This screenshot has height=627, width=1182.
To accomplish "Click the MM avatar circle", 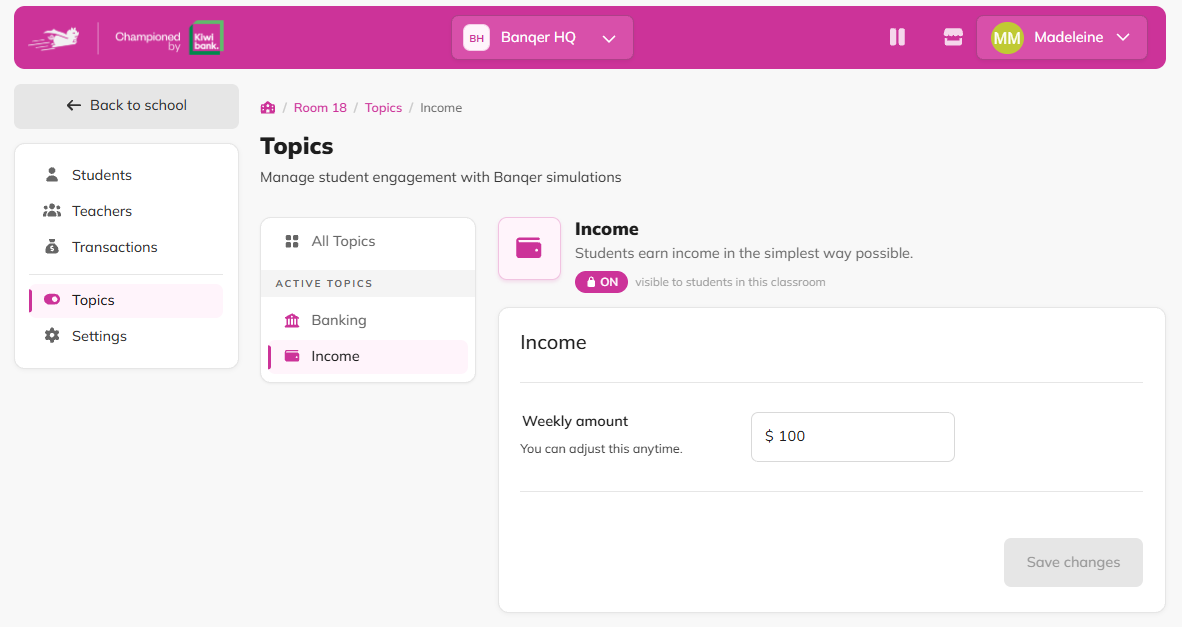I will (x=1007, y=38).
